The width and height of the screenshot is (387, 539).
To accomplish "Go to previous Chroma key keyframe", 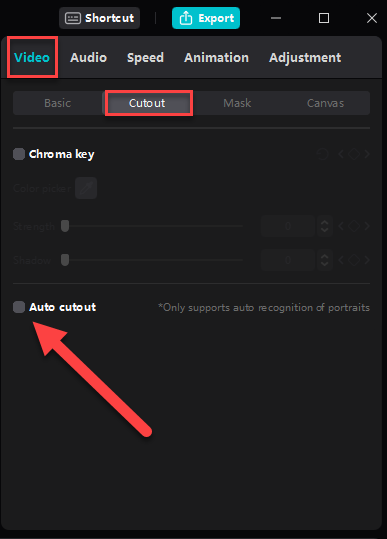I will click(x=341, y=154).
